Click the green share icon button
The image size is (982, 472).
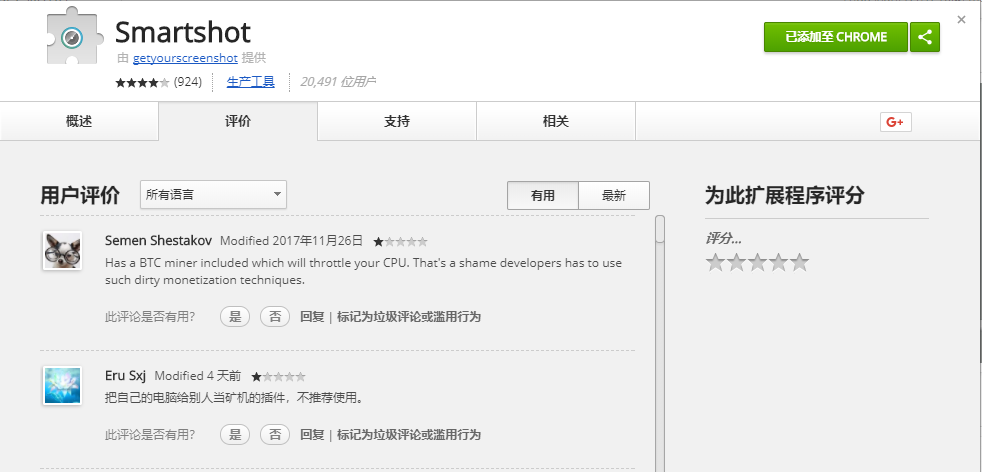pos(925,37)
